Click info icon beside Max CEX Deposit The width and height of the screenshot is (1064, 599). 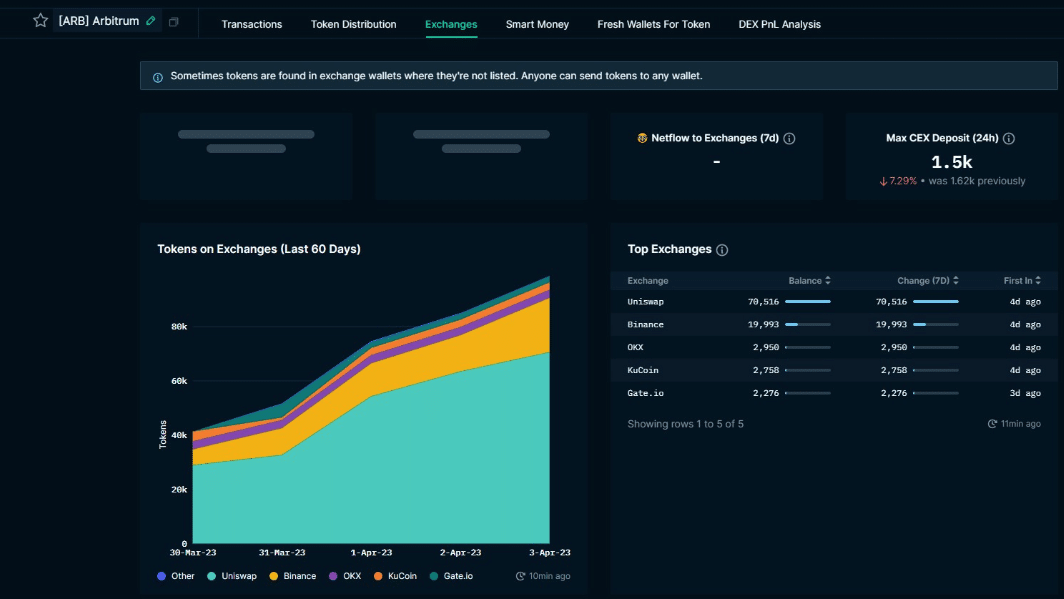pos(1009,139)
